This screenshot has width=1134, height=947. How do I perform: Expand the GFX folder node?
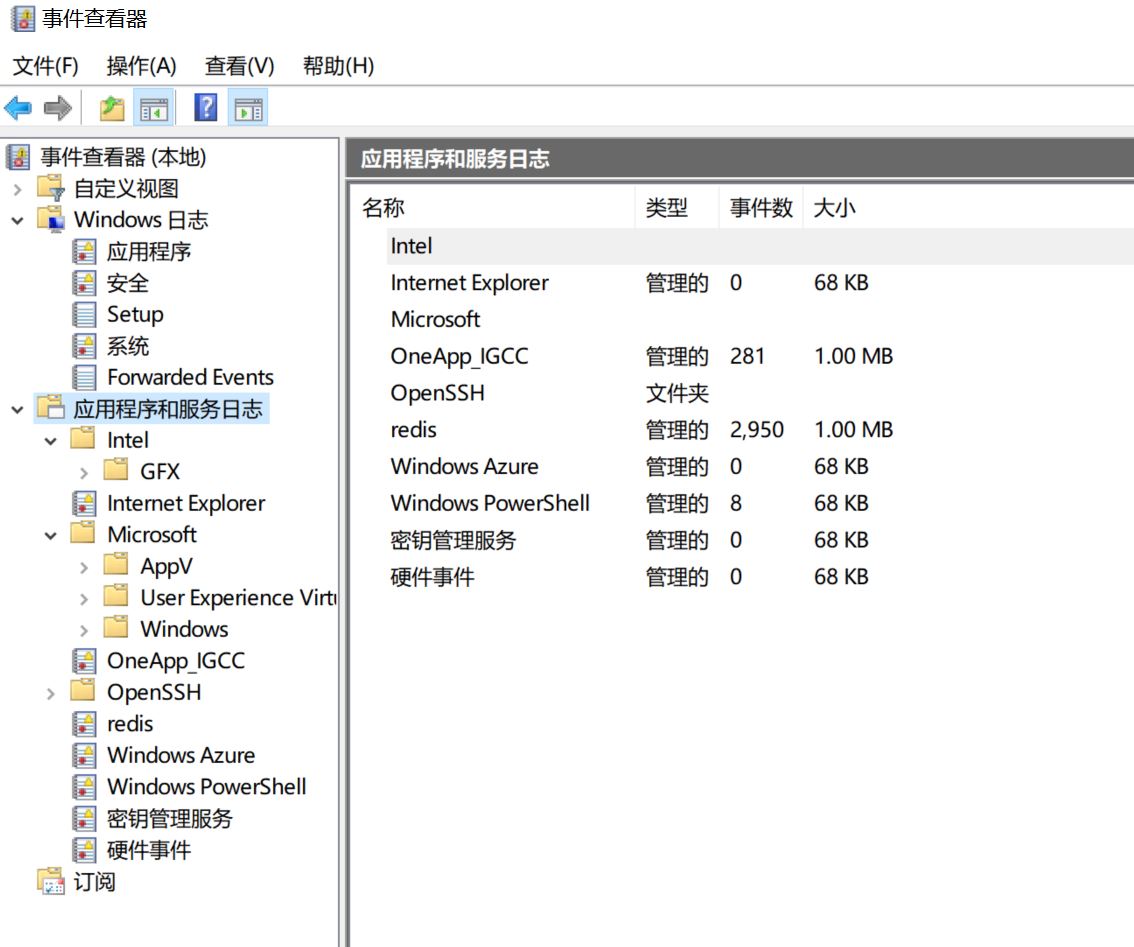tap(84, 473)
